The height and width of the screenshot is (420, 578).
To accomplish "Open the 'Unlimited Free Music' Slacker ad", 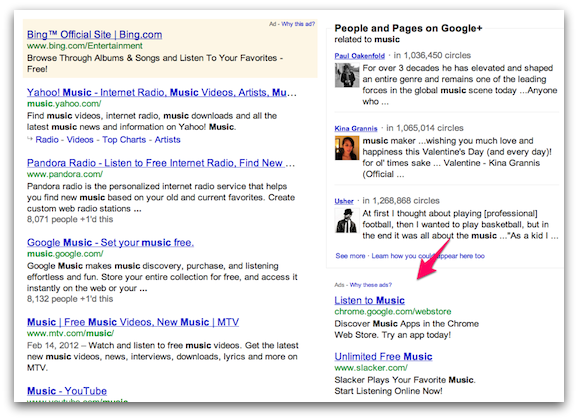I will pyautogui.click(x=383, y=356).
